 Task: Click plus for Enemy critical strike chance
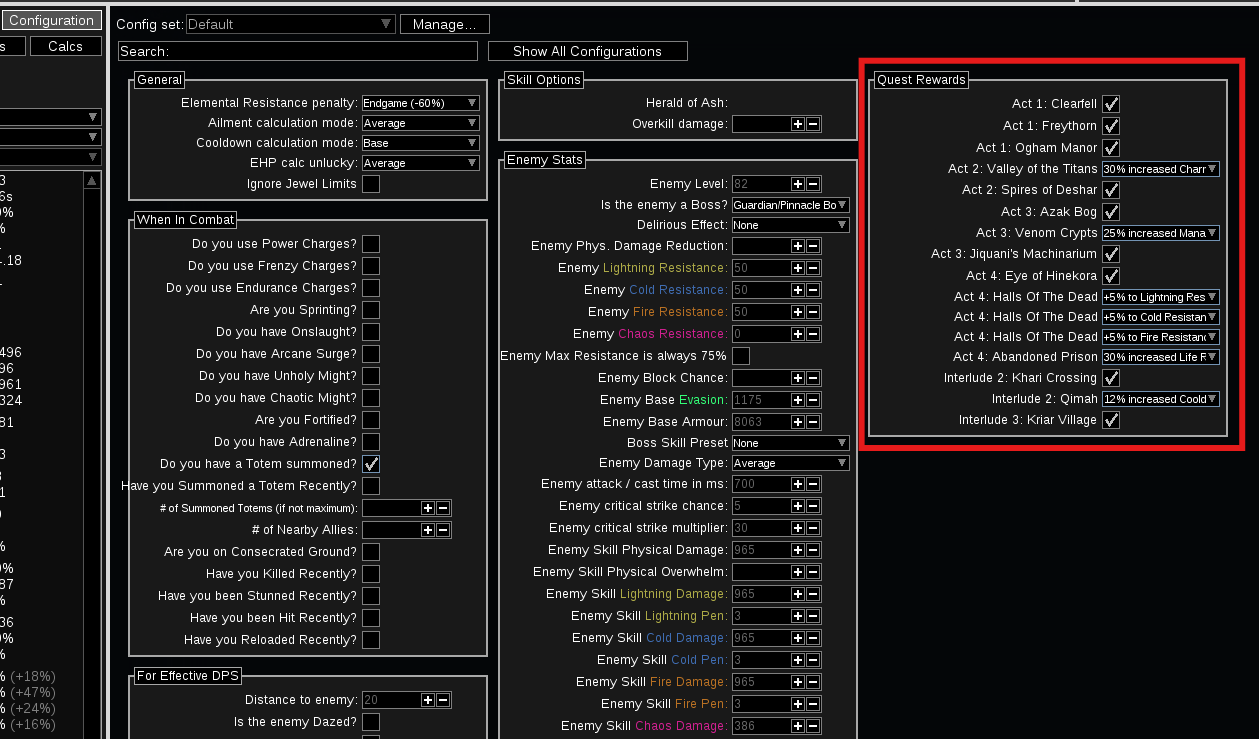tap(798, 506)
